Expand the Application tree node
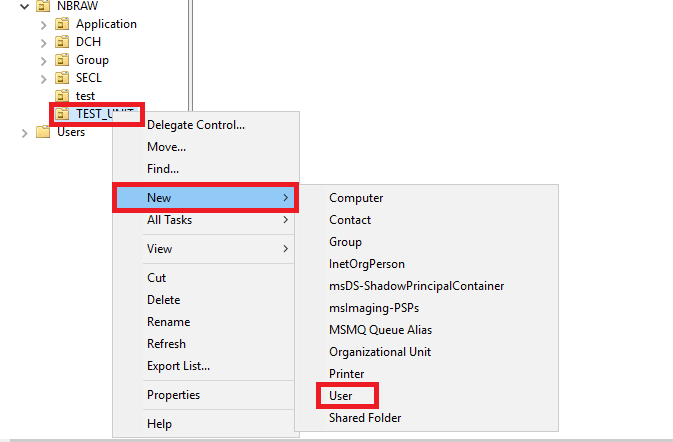This screenshot has height=442, width=673. (43, 25)
